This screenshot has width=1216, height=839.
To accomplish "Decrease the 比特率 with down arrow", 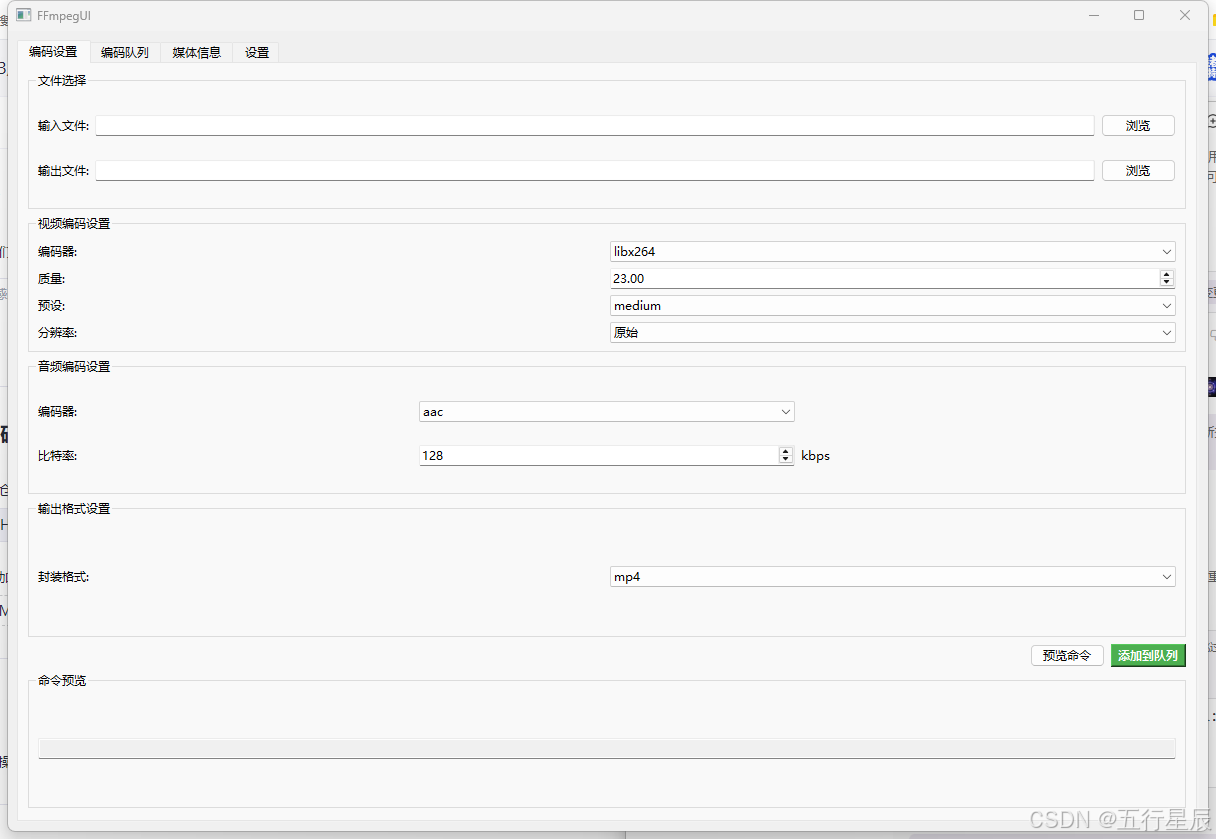I will pyautogui.click(x=786, y=460).
